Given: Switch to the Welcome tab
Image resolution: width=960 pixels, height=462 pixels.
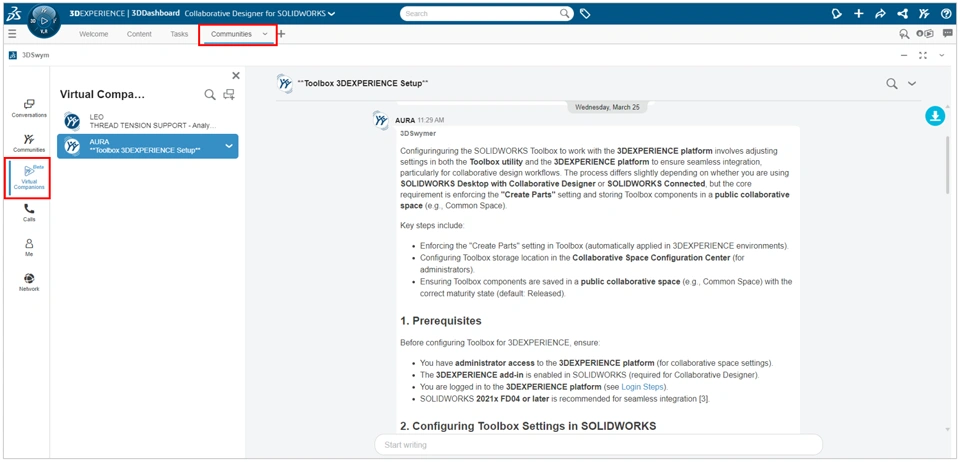Looking at the screenshot, I should click(x=93, y=34).
